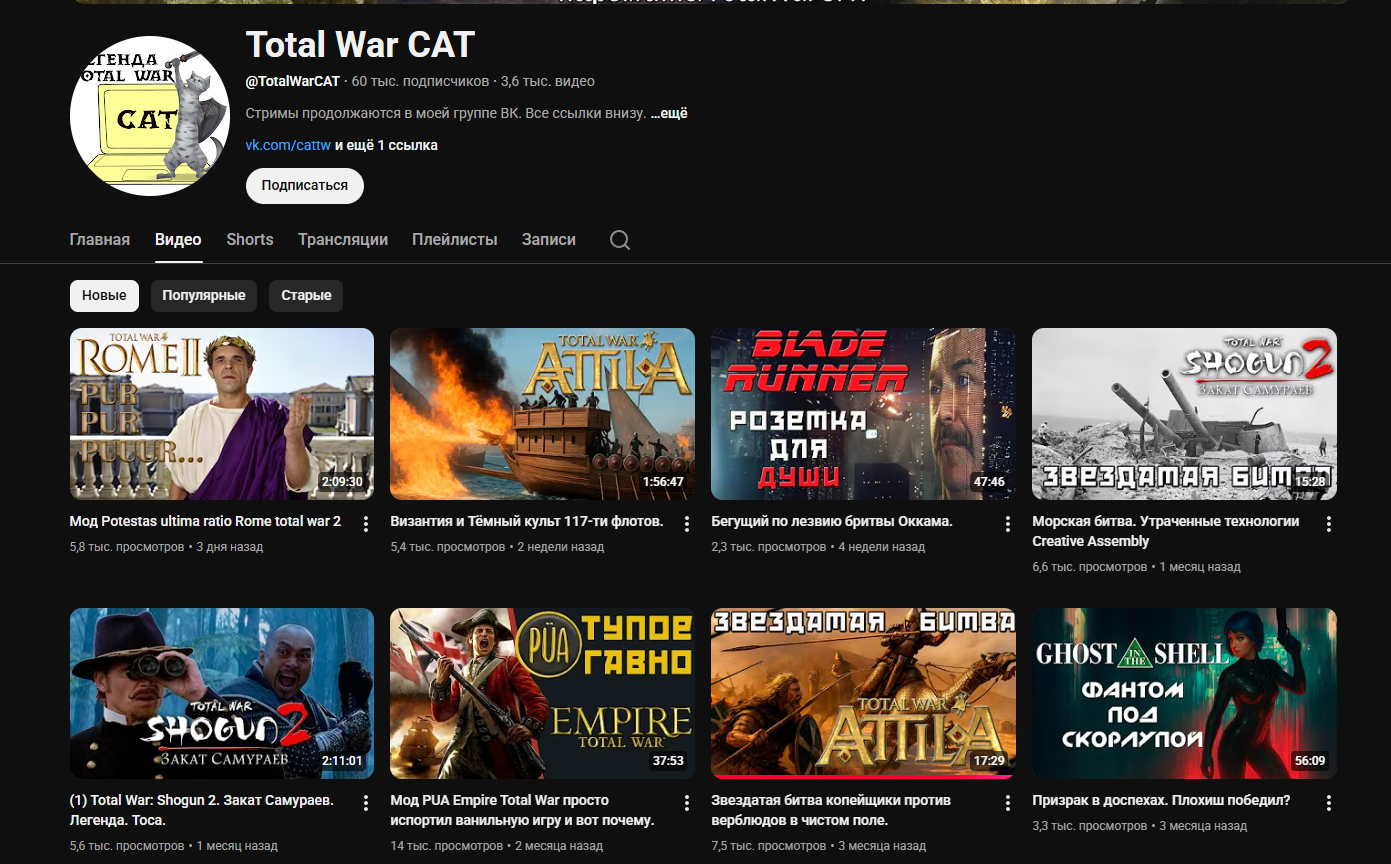Play the Attila burning ship thumbnail
This screenshot has width=1391, height=864.
543,414
